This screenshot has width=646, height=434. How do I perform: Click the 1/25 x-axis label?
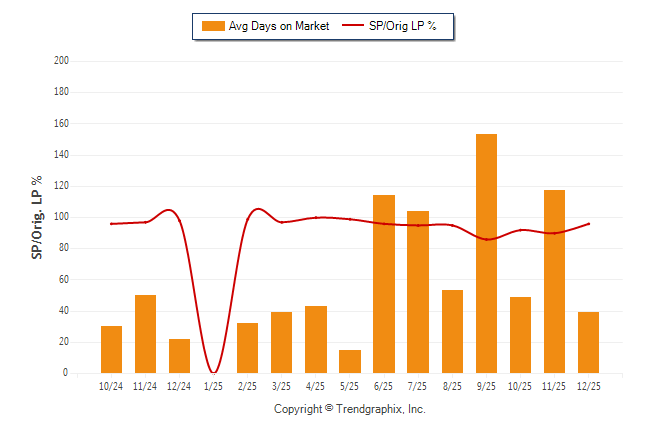click(x=214, y=386)
